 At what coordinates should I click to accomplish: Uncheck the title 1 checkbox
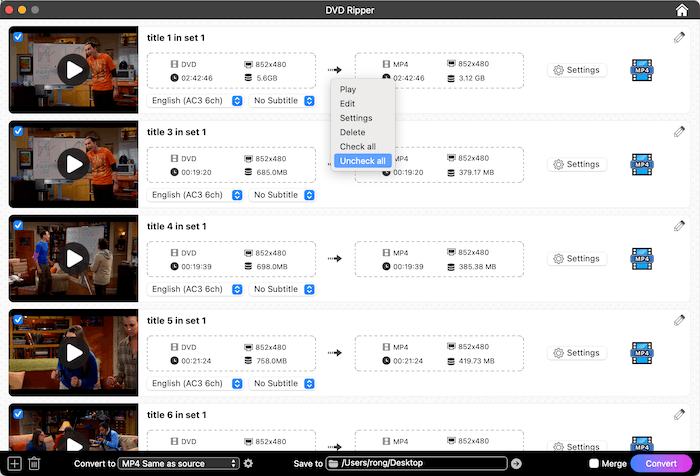click(x=16, y=35)
